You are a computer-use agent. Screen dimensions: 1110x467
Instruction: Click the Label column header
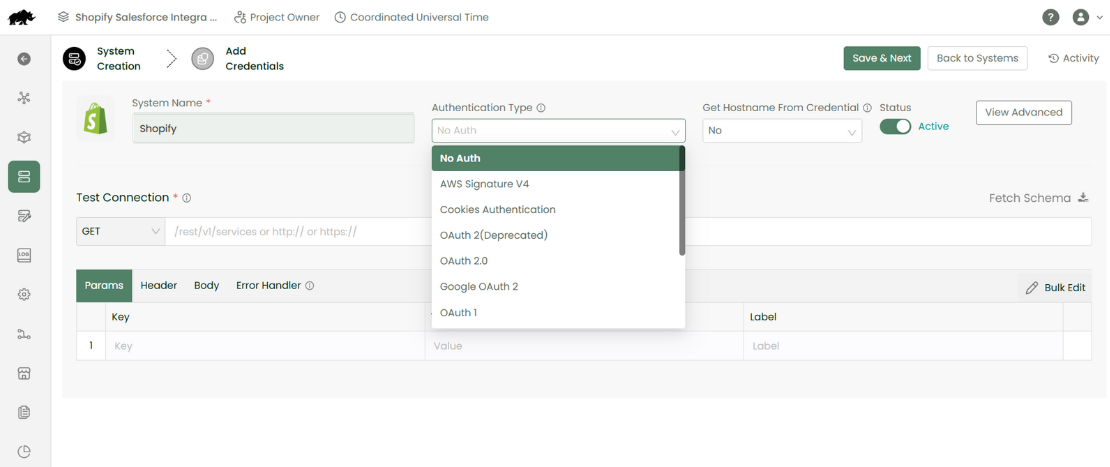tap(763, 317)
